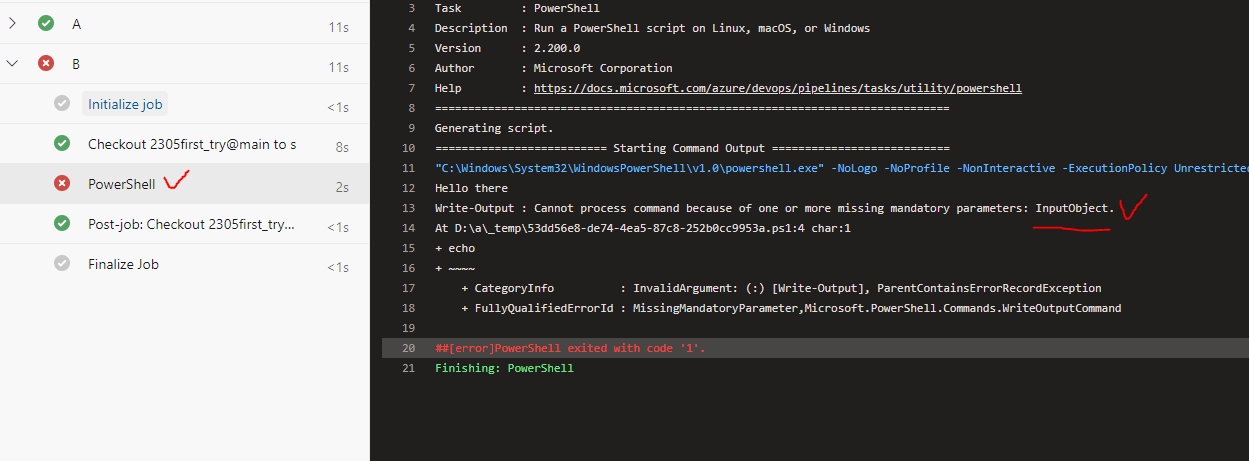
Task: Click red error icon beside PowerShell step
Action: click(62, 184)
